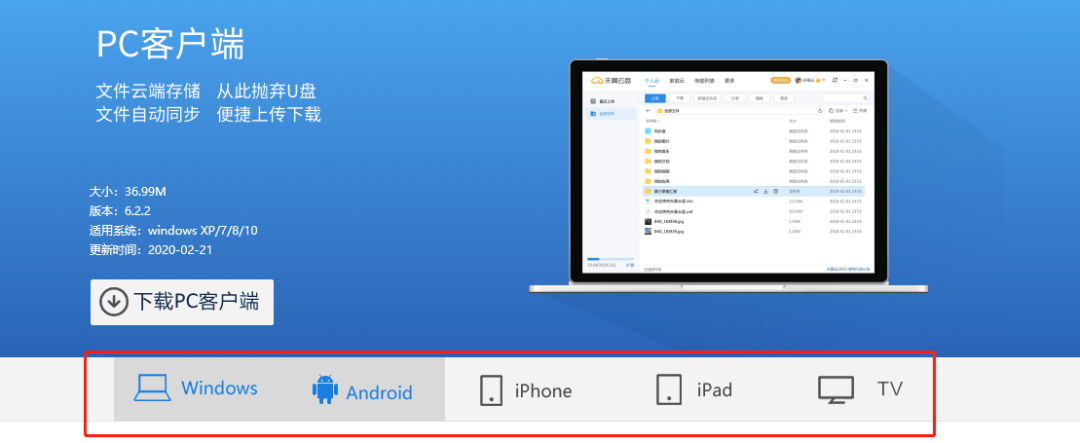Choose the iPad tab text
Viewport: 1080px width, 443px height.
pyautogui.click(x=714, y=390)
